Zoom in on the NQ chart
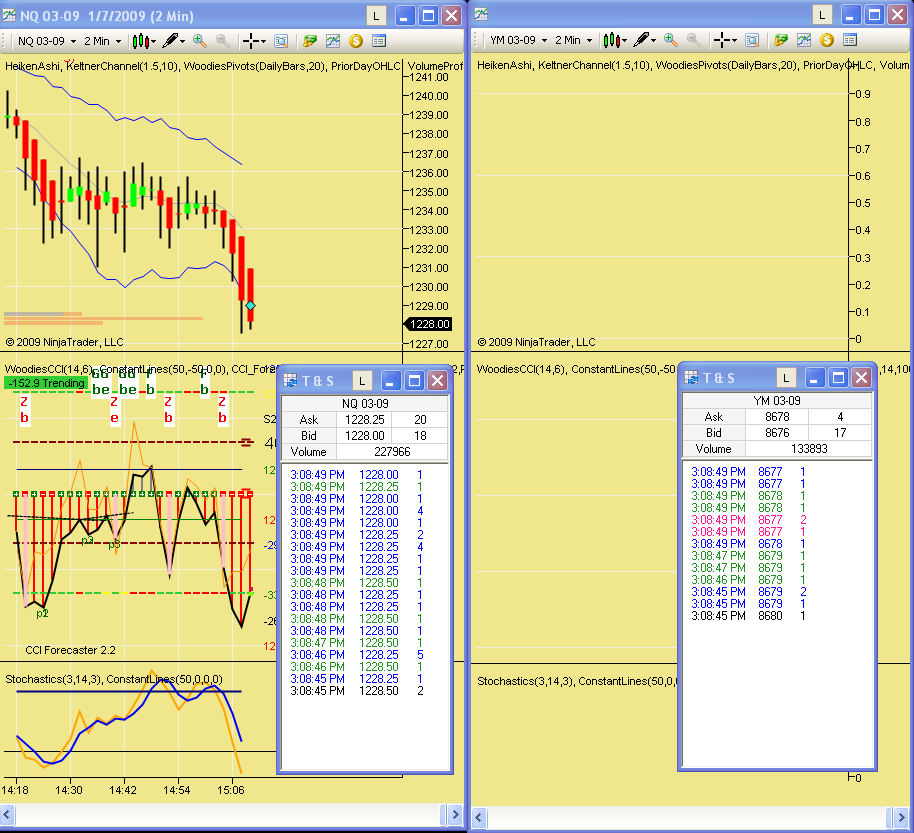 [x=200, y=41]
